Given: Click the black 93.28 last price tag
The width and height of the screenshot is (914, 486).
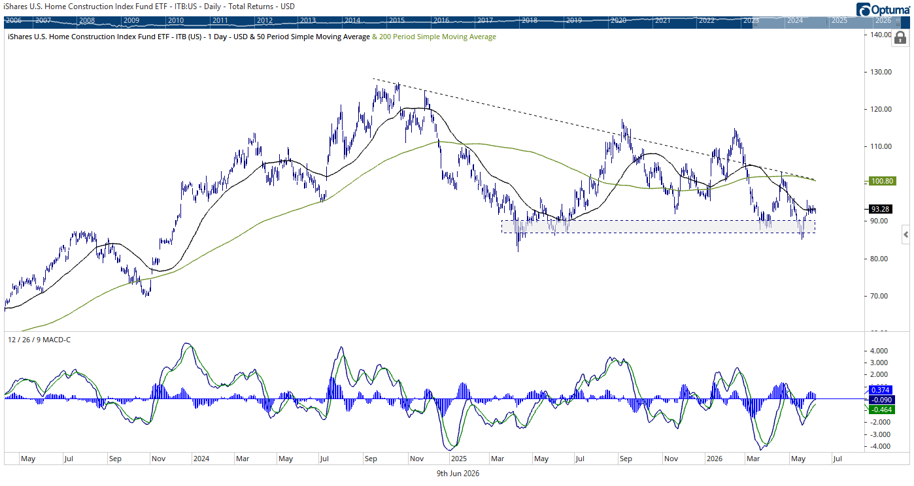Looking at the screenshot, I should (x=880, y=209).
